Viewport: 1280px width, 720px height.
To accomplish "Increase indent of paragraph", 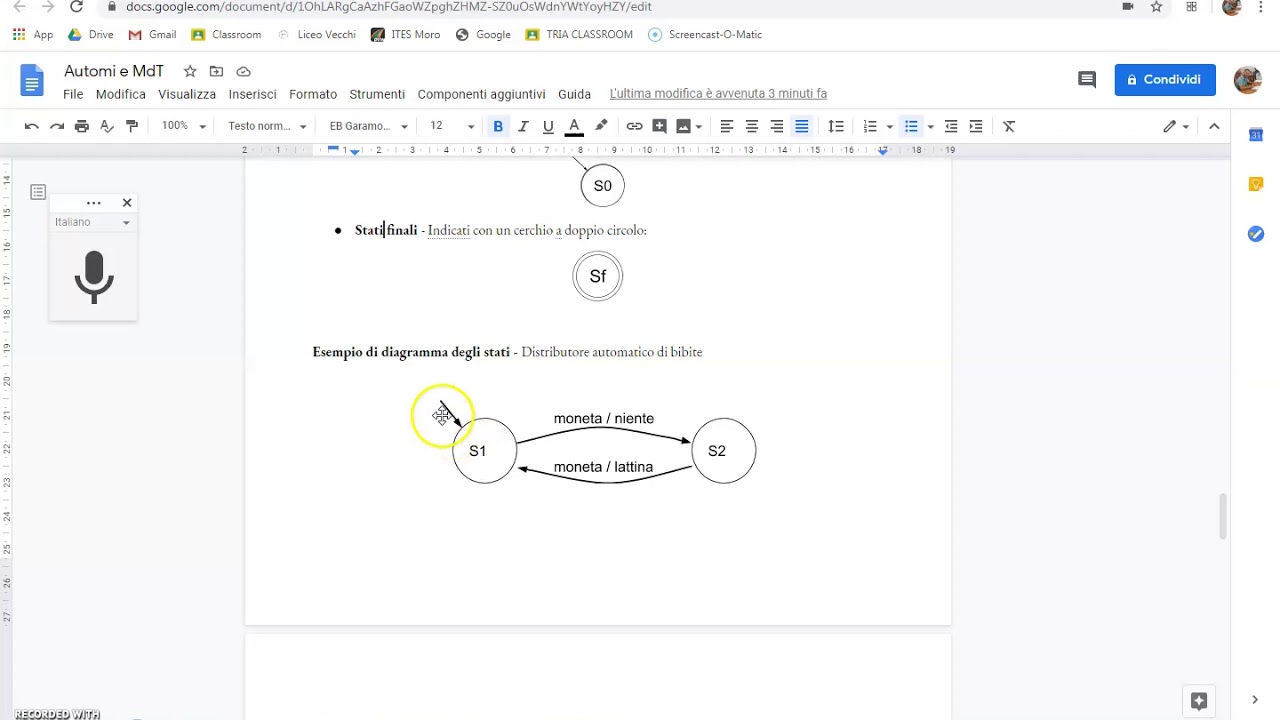I will pos(976,126).
